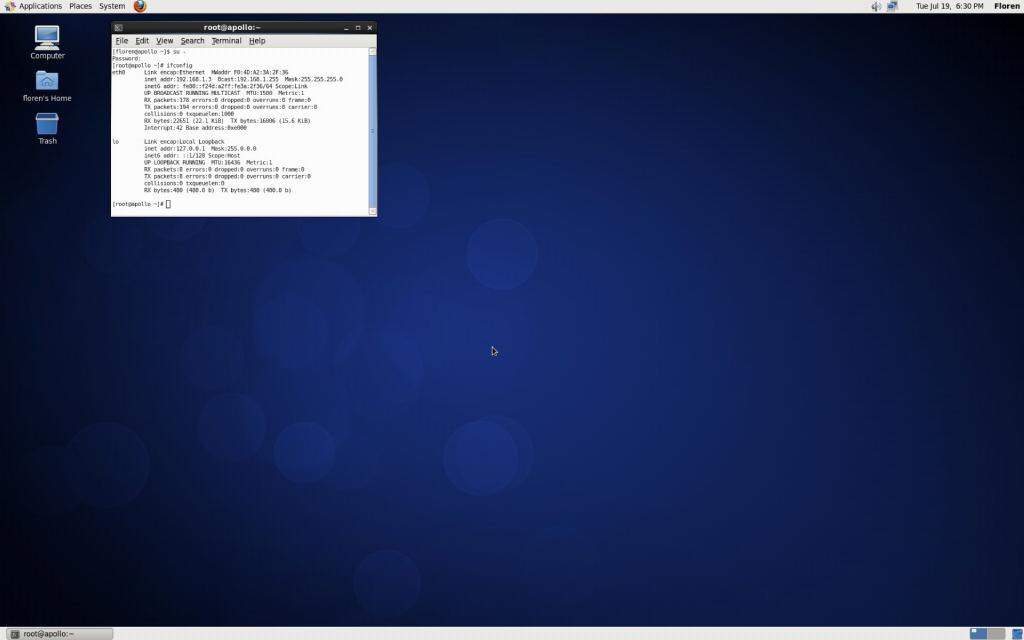1024x640 pixels.
Task: Click the terminal window menu icon in the title bar
Action: point(118,27)
